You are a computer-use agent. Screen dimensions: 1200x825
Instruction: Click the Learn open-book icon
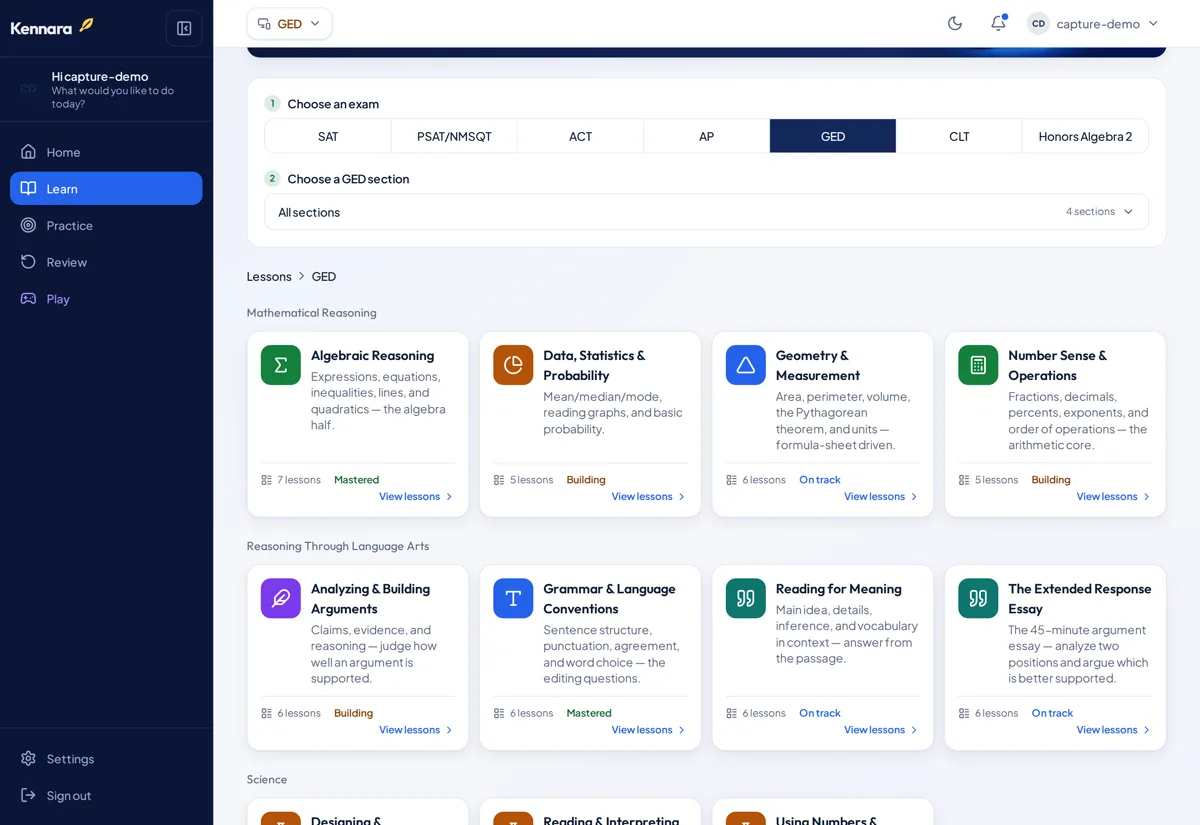click(28, 188)
